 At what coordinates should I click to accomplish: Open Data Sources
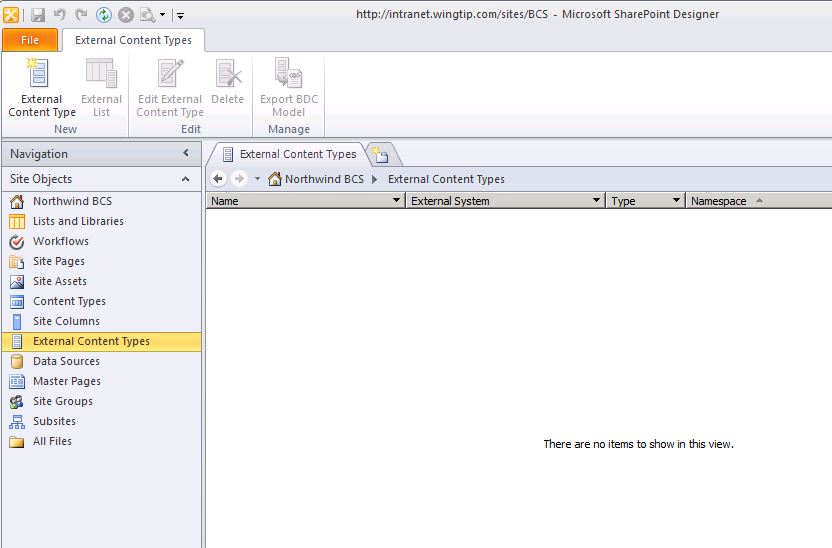(x=102, y=361)
